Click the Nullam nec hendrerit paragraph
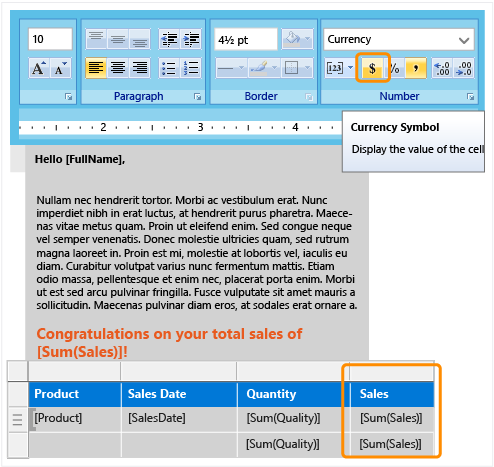The height and width of the screenshot is (467, 494). pos(197,253)
